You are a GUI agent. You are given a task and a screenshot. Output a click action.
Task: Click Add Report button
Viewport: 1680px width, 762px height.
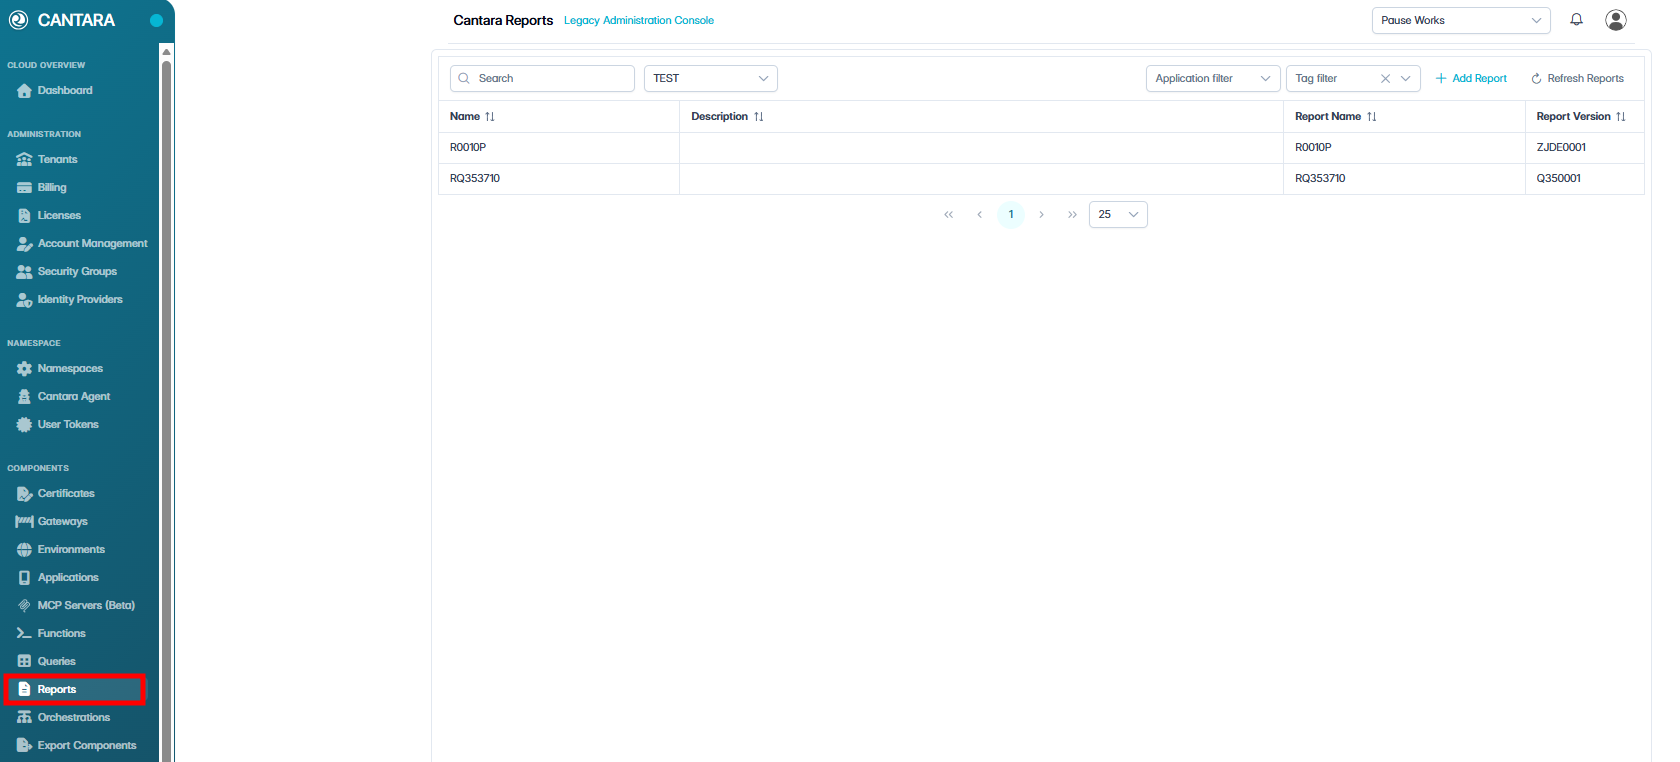pyautogui.click(x=1471, y=78)
